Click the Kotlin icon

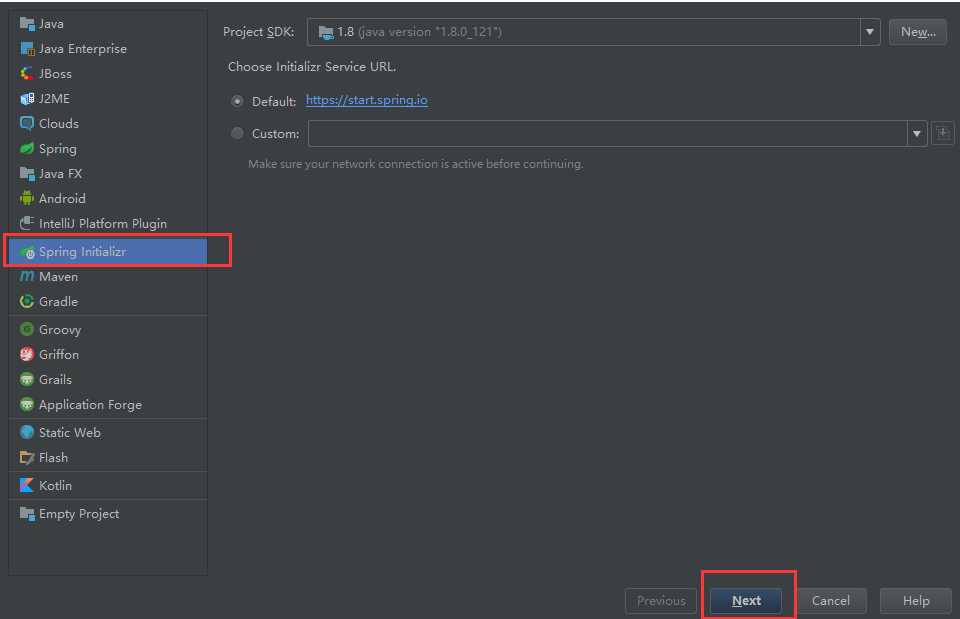click(27, 486)
